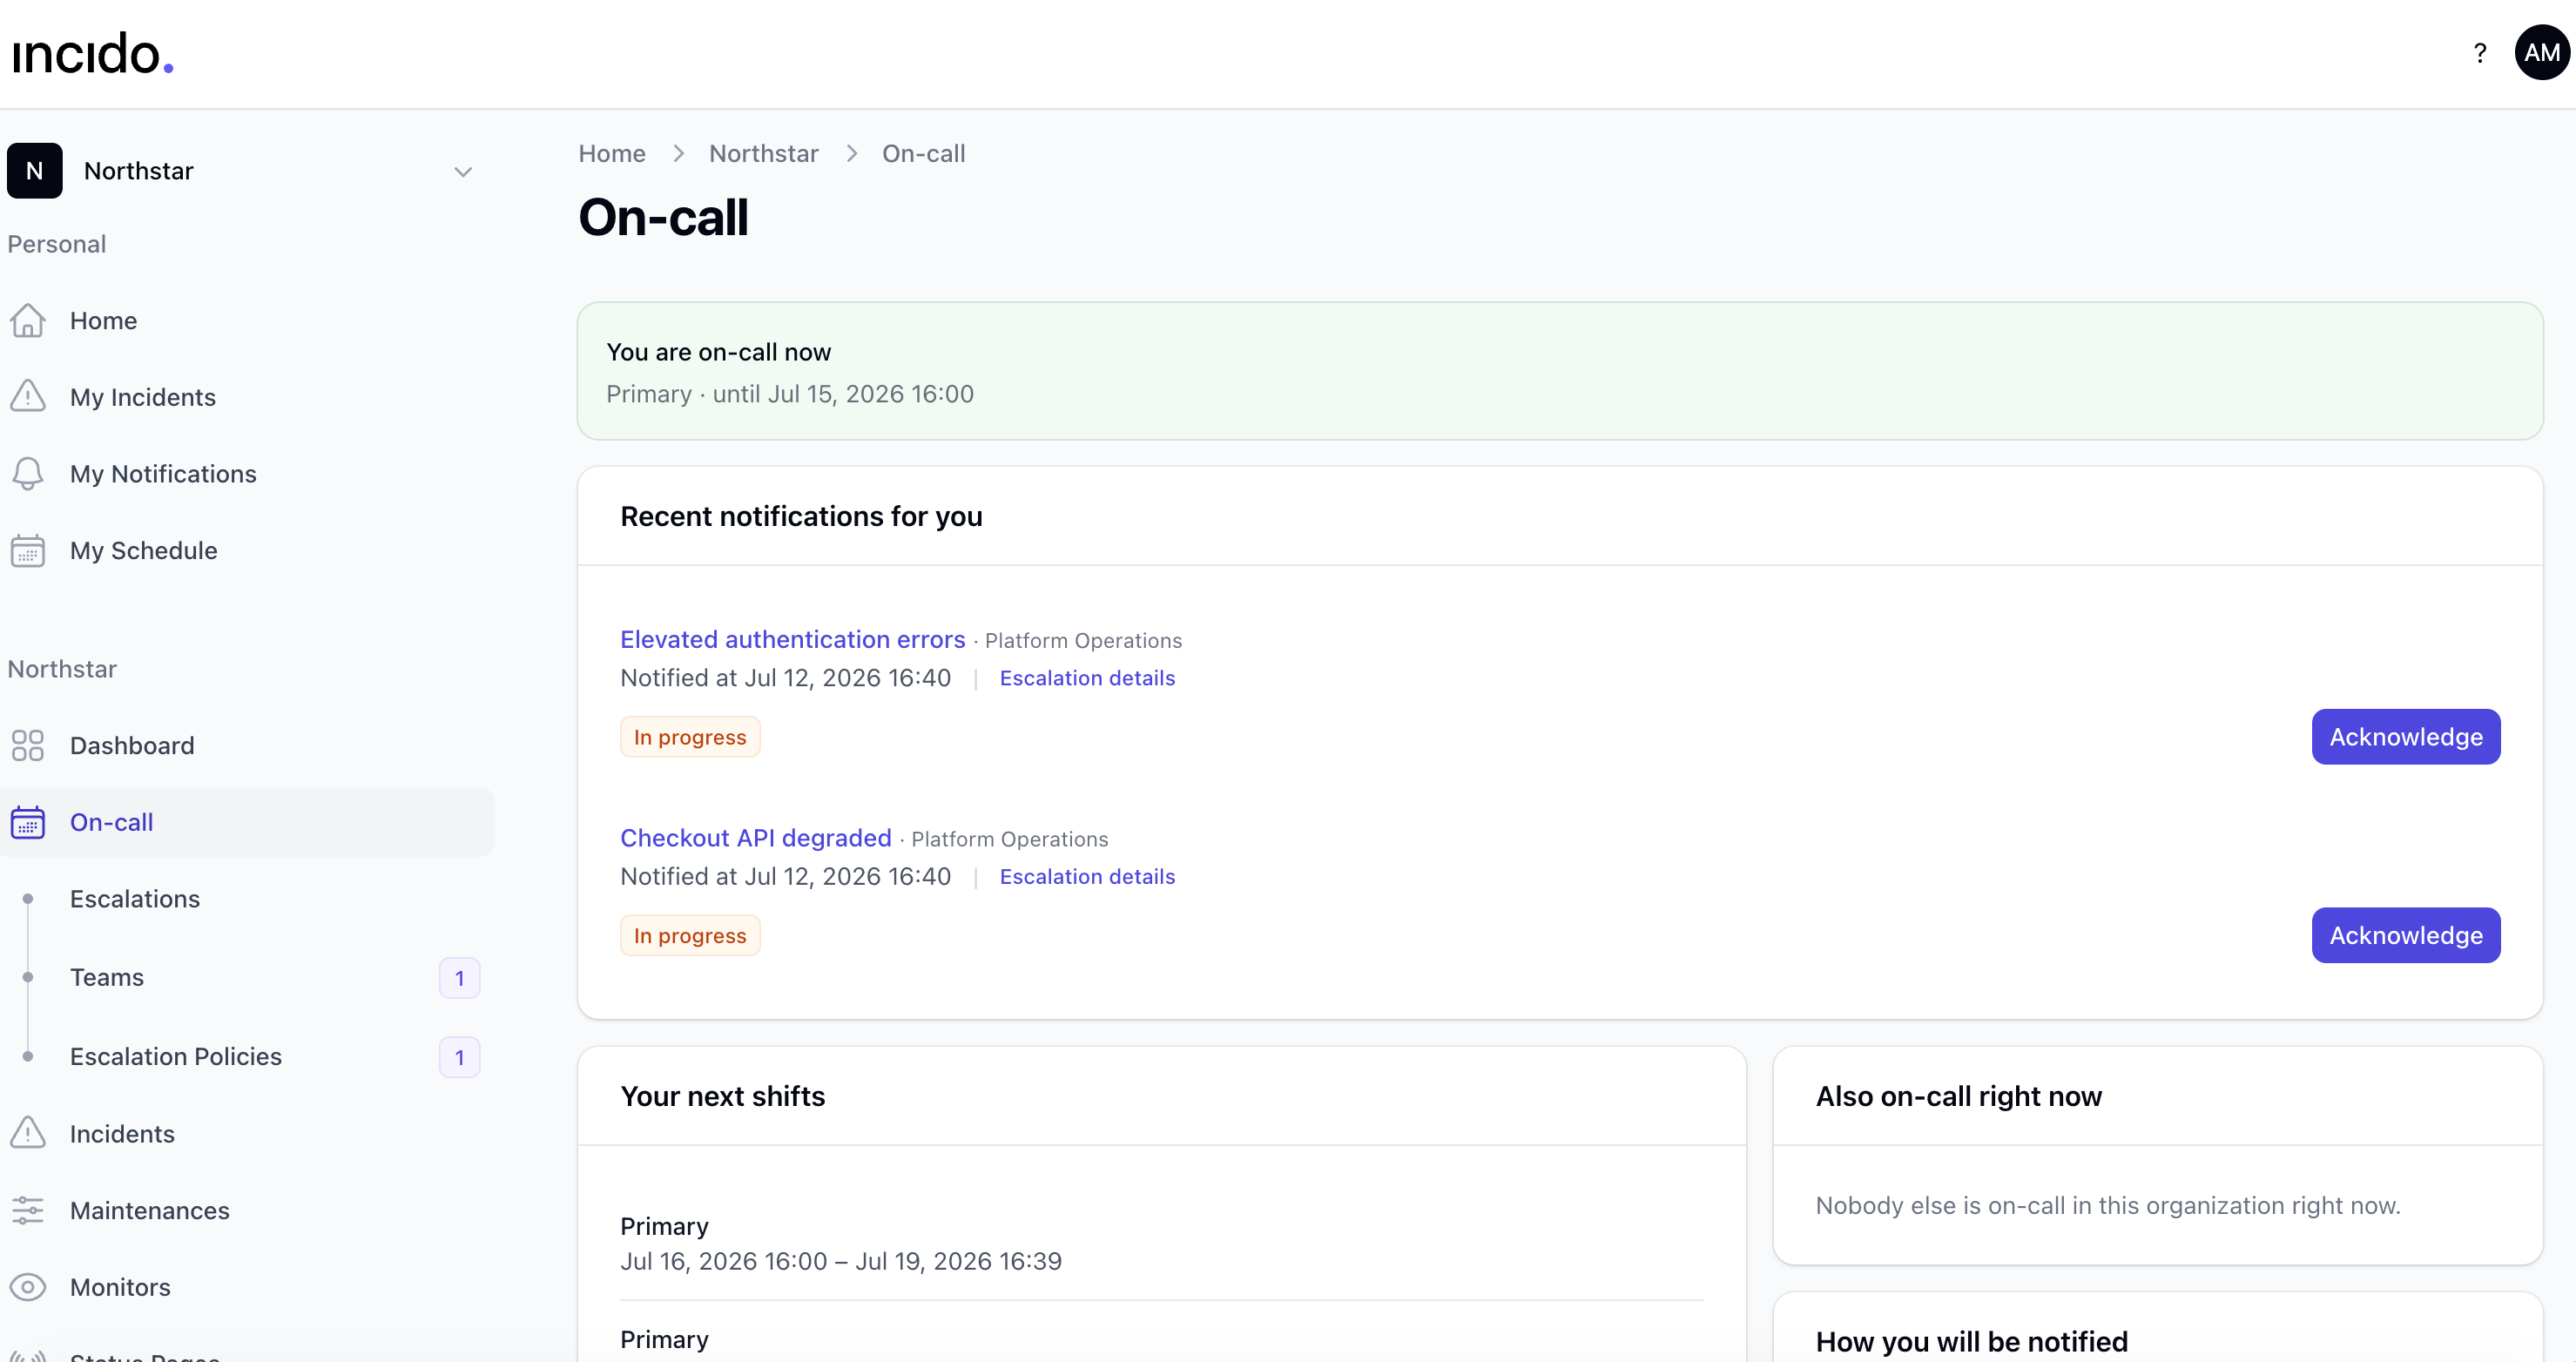Viewport: 2576px width, 1362px height.
Task: Click In progress badge under Checkout API degraded
Action: (x=690, y=936)
